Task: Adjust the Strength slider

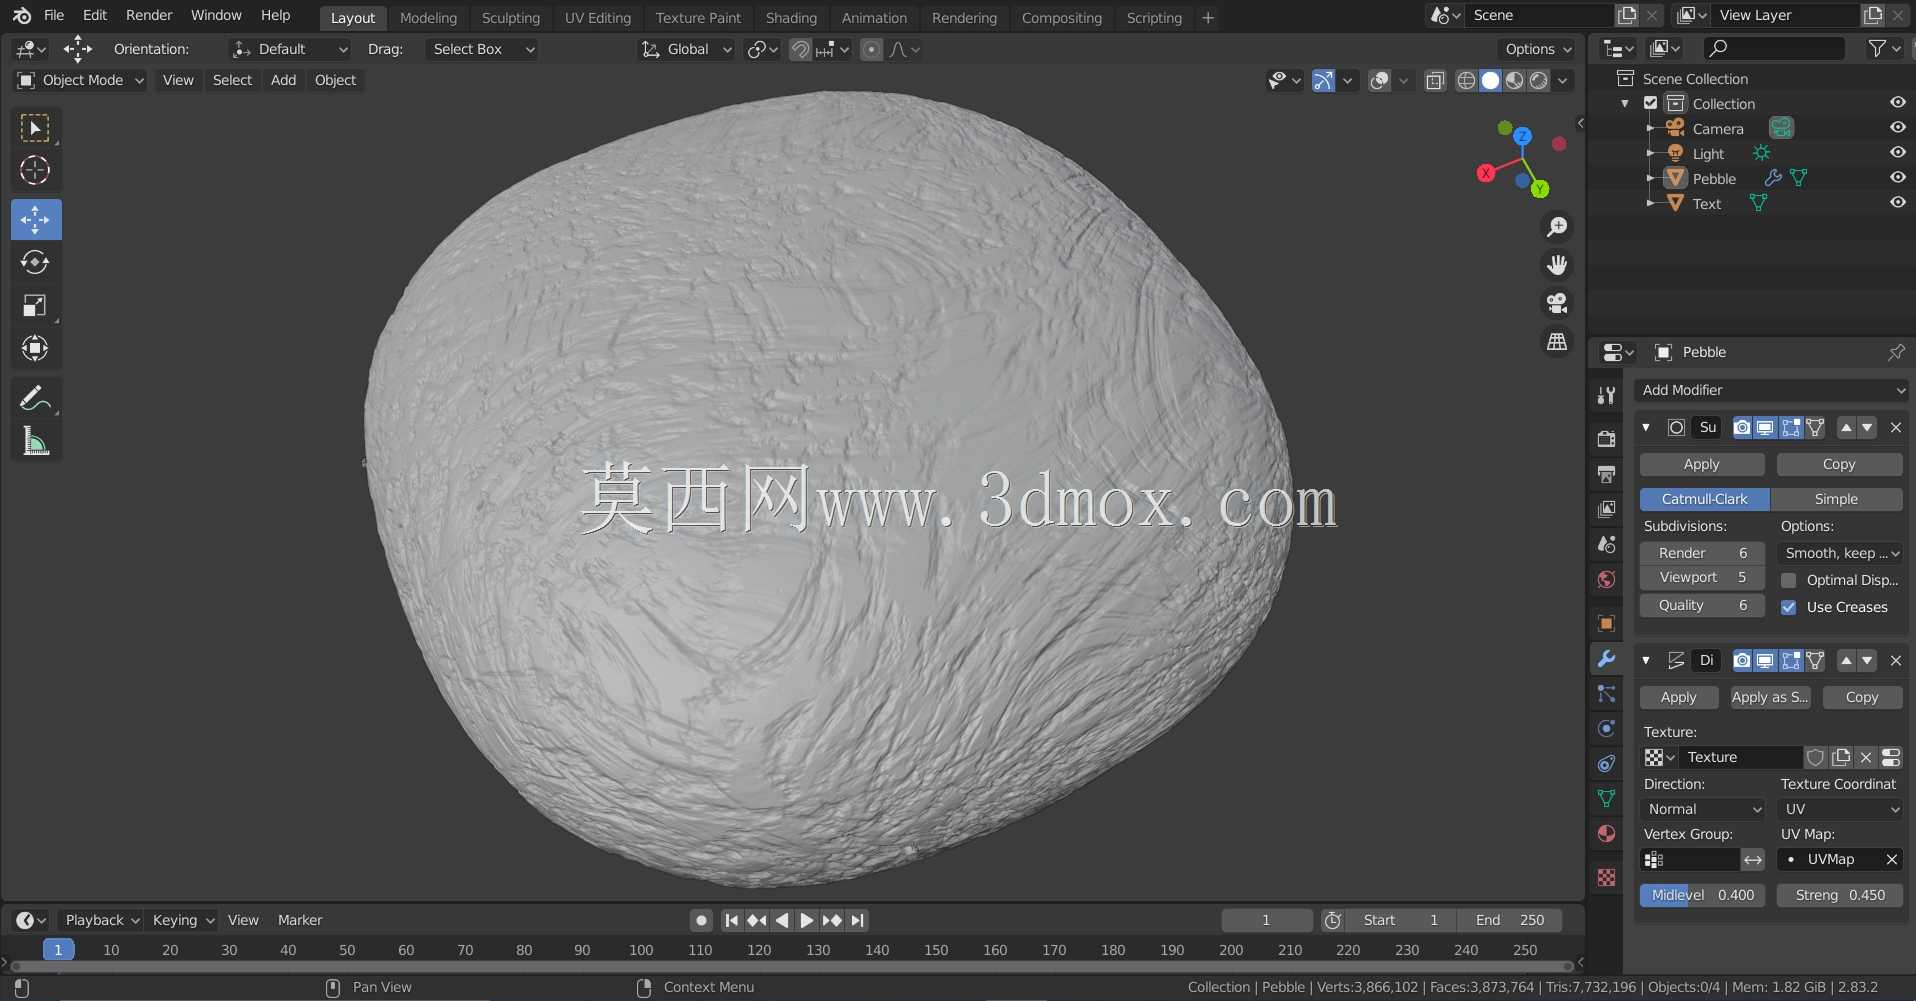Action: tap(1840, 895)
